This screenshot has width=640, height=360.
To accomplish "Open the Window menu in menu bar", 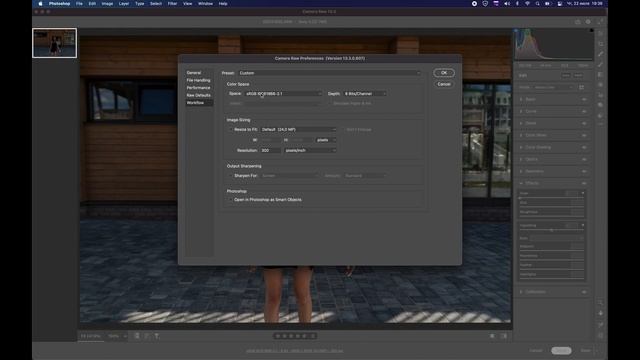I will click(x=205, y=4).
